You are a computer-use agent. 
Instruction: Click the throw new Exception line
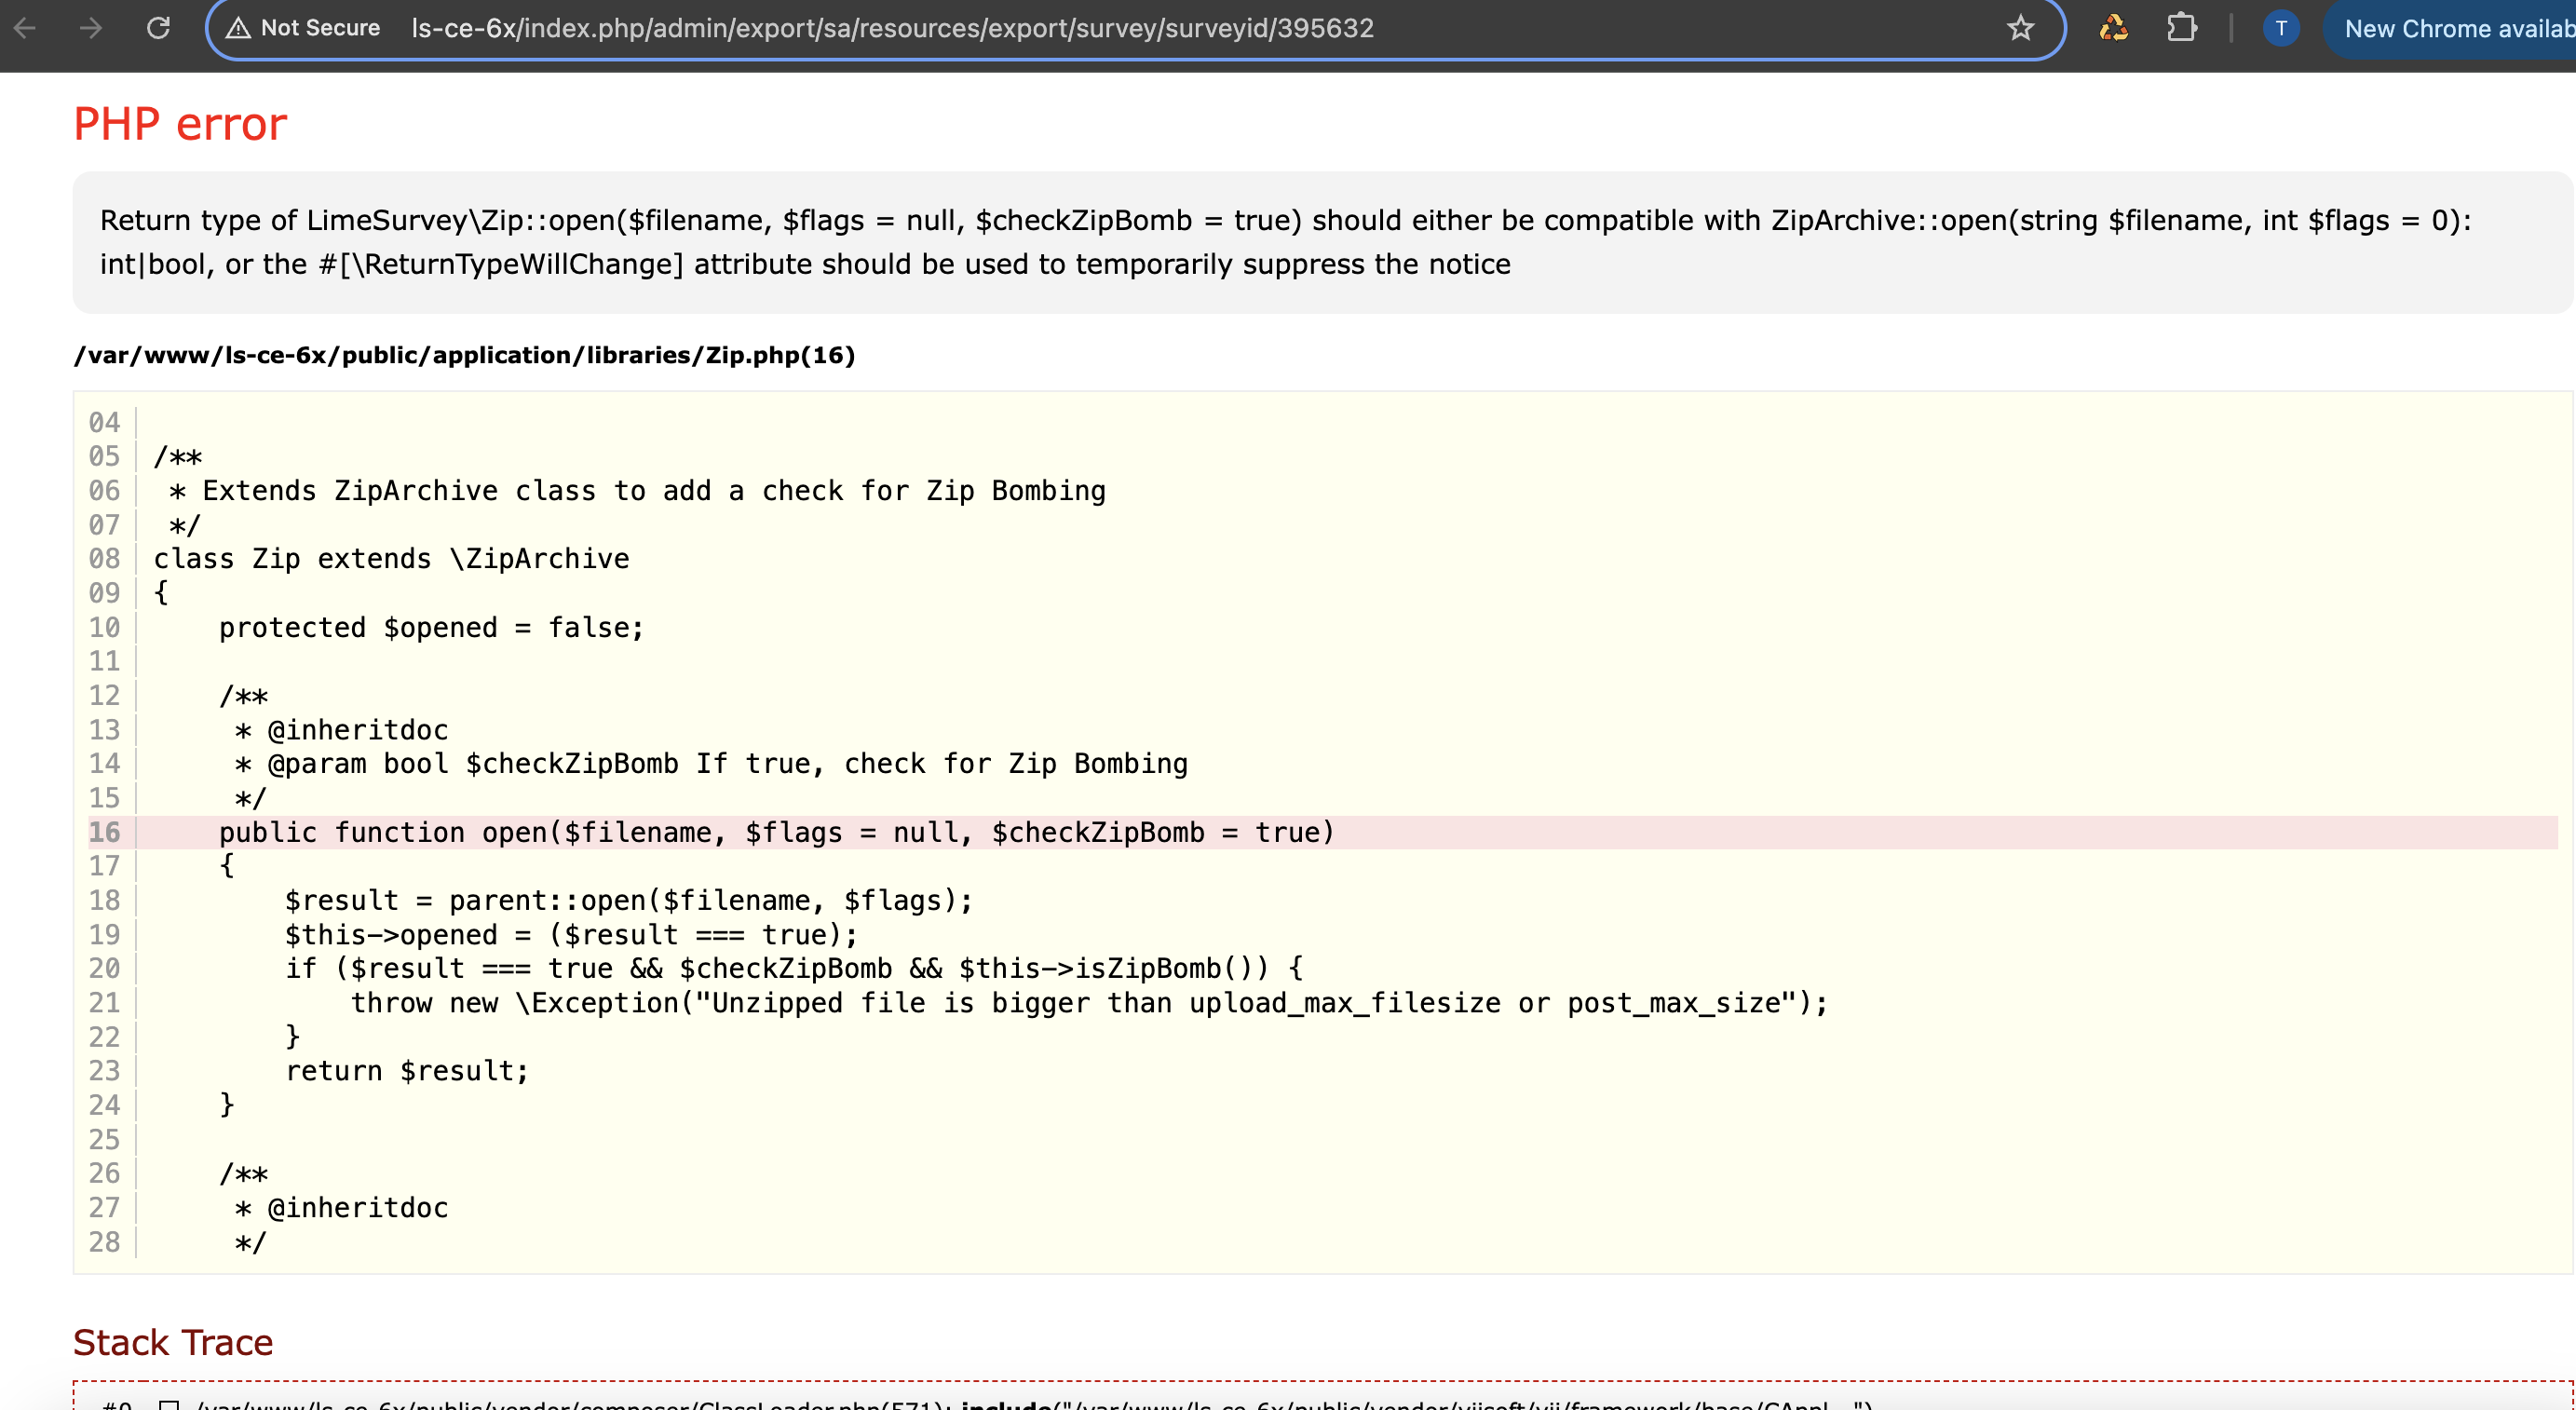1088,1002
